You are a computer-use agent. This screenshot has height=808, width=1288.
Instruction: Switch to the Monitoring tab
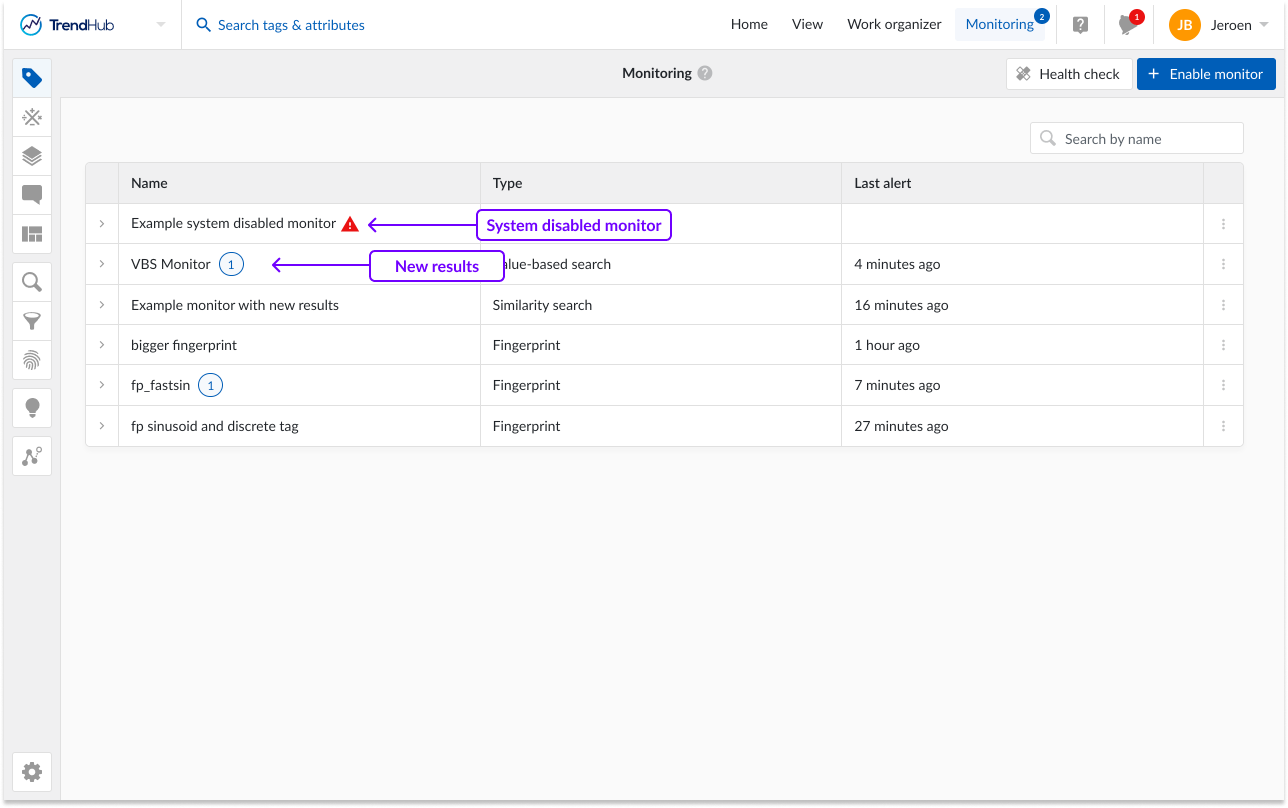999,25
